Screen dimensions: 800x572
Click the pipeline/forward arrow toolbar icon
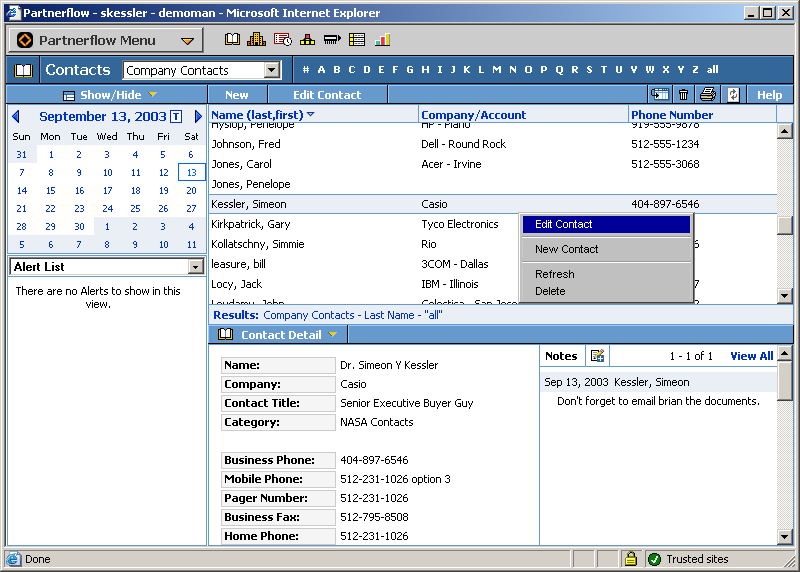[332, 39]
